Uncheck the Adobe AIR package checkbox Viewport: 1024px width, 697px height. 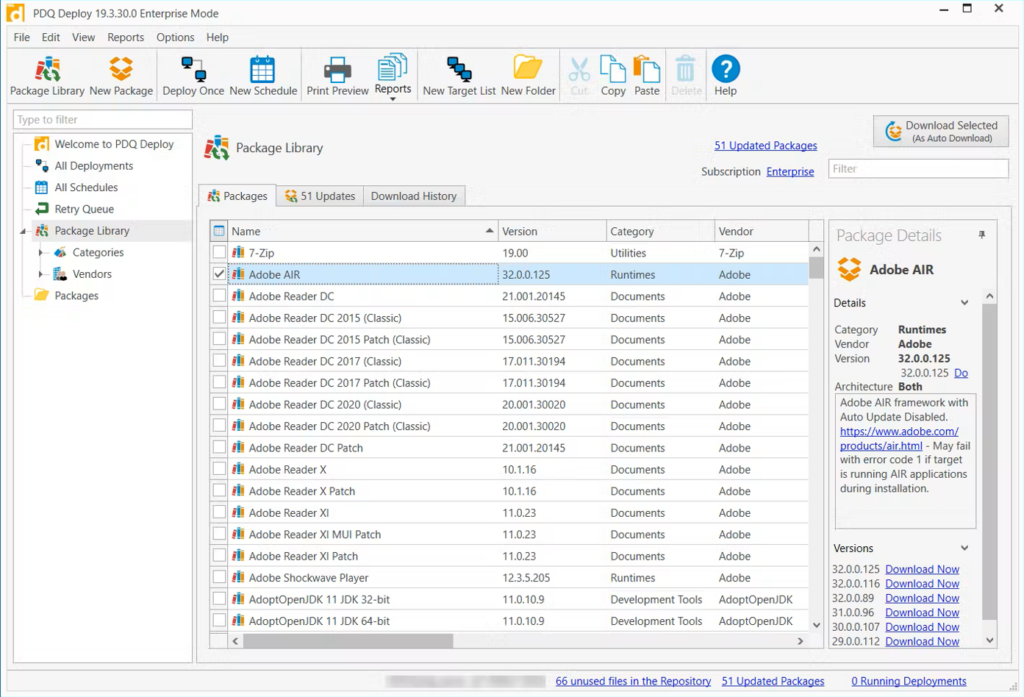coord(218,274)
